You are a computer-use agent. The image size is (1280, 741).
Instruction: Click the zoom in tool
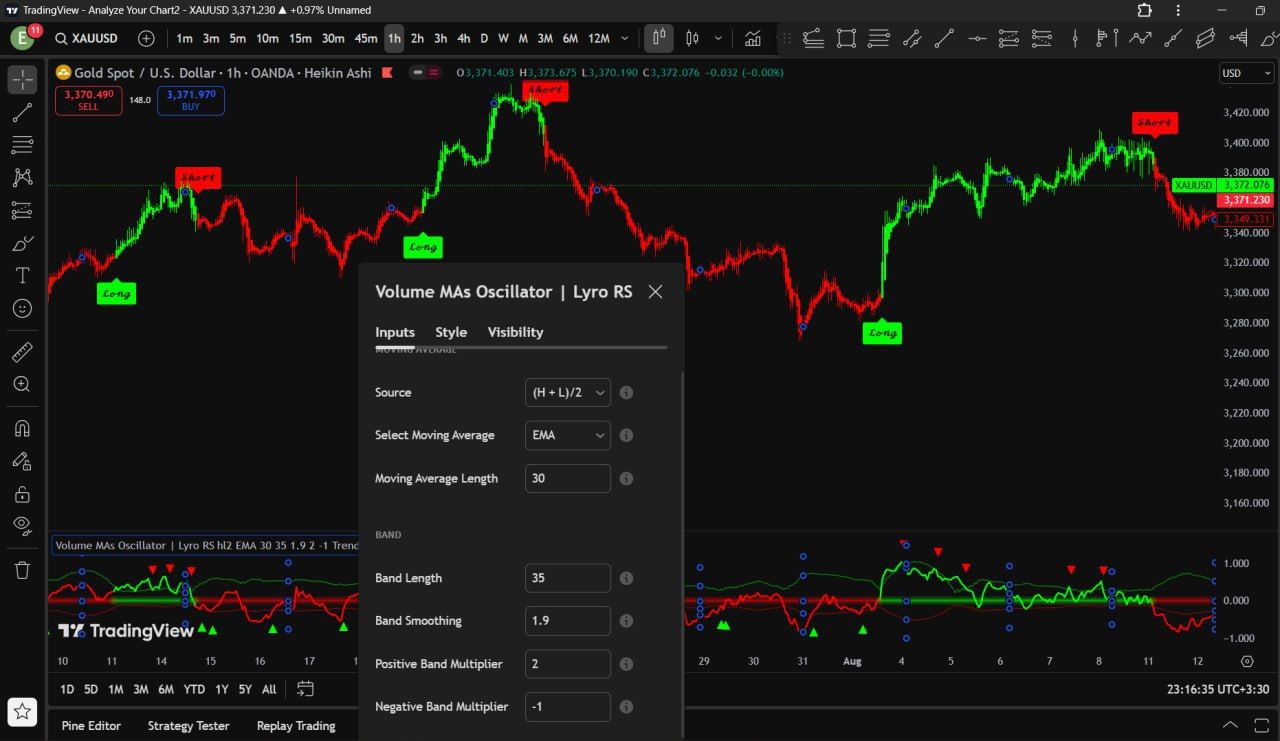click(22, 384)
